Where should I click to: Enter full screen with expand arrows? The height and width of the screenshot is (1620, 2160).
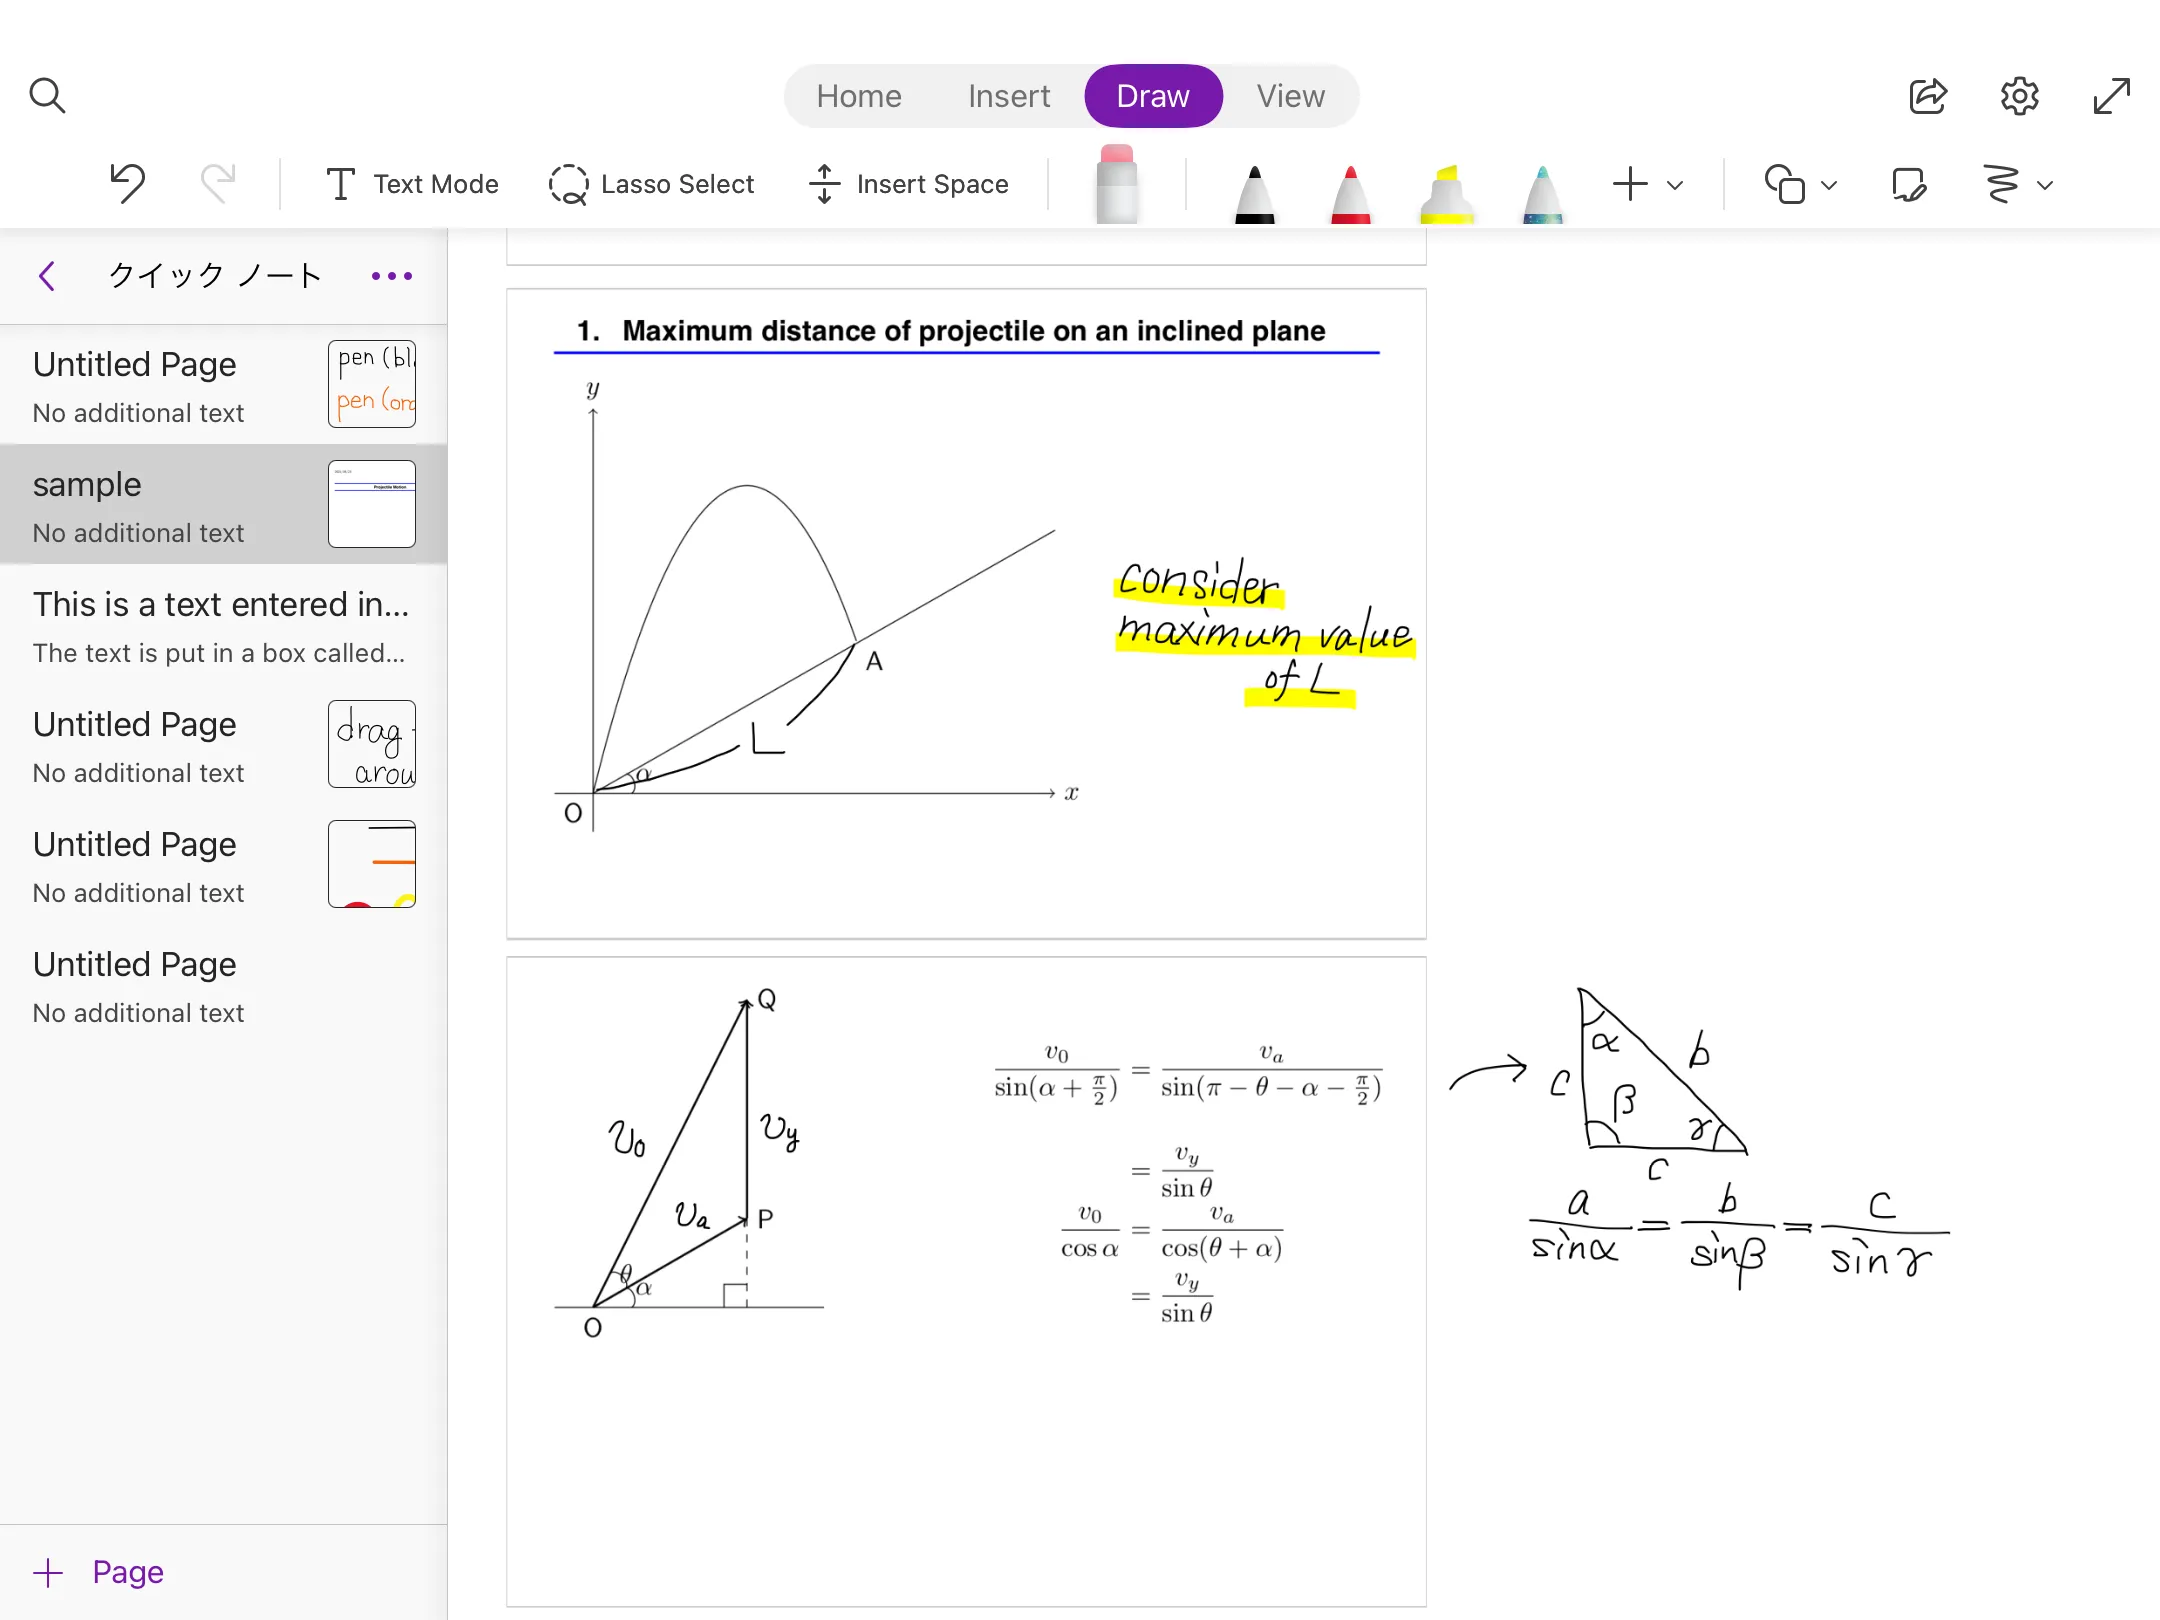pos(2111,96)
